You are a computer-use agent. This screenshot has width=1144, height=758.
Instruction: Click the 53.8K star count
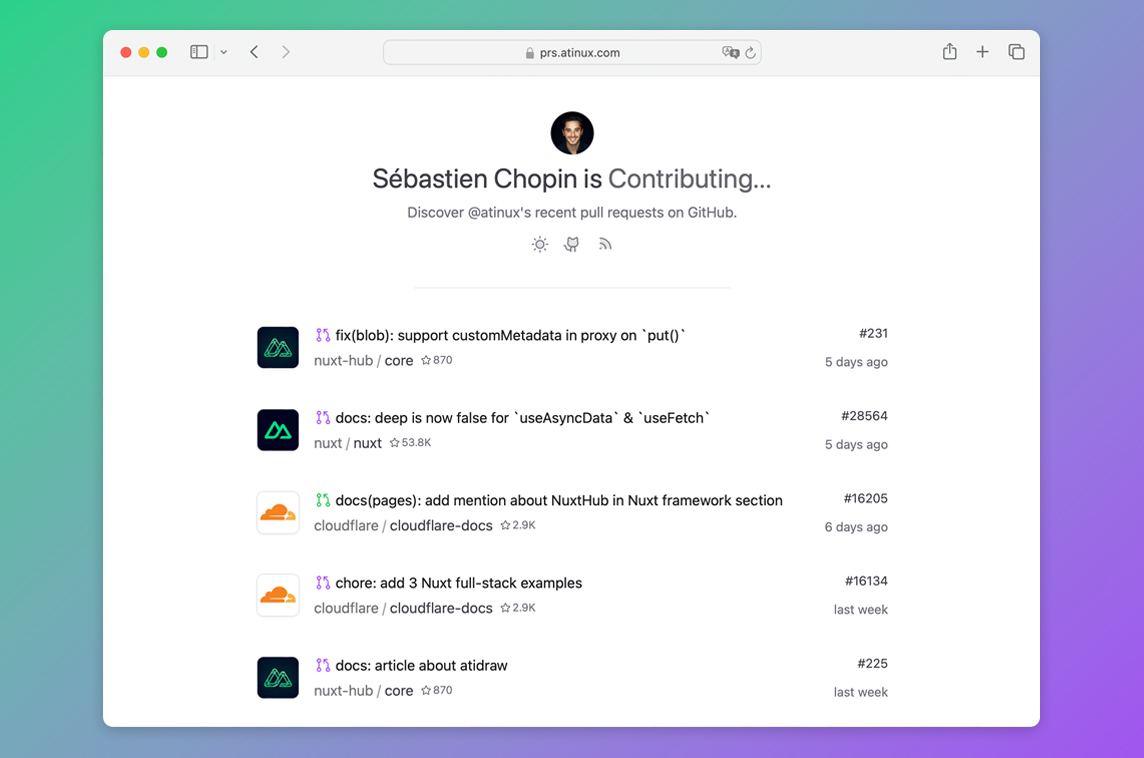(411, 443)
